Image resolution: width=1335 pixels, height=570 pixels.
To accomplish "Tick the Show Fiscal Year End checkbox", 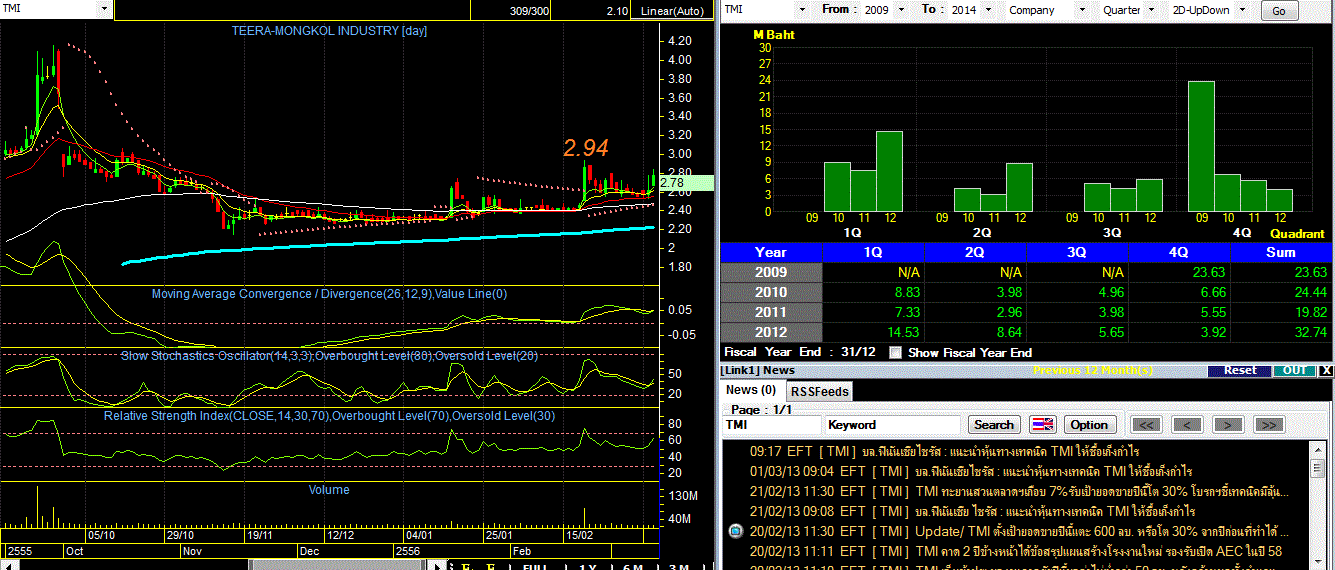I will click(x=895, y=352).
